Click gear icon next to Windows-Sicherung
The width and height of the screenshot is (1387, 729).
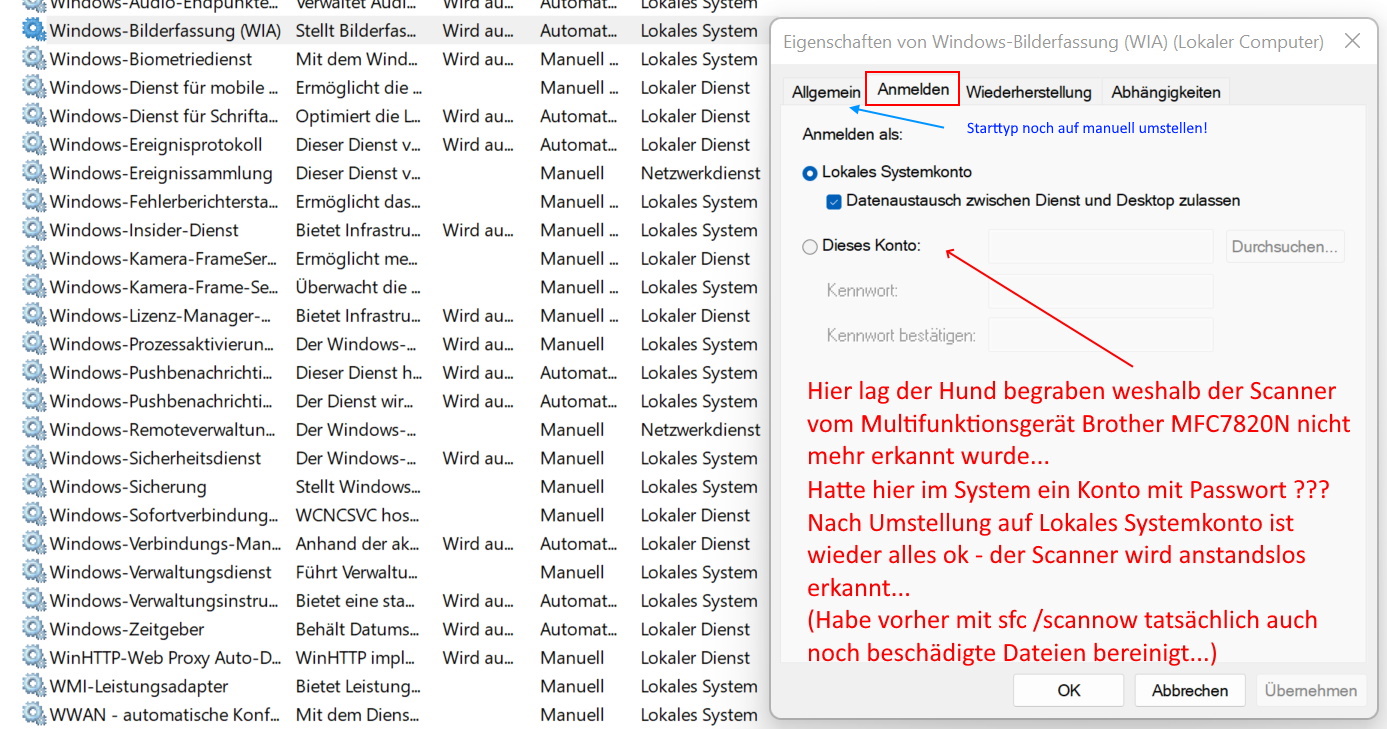(x=34, y=487)
